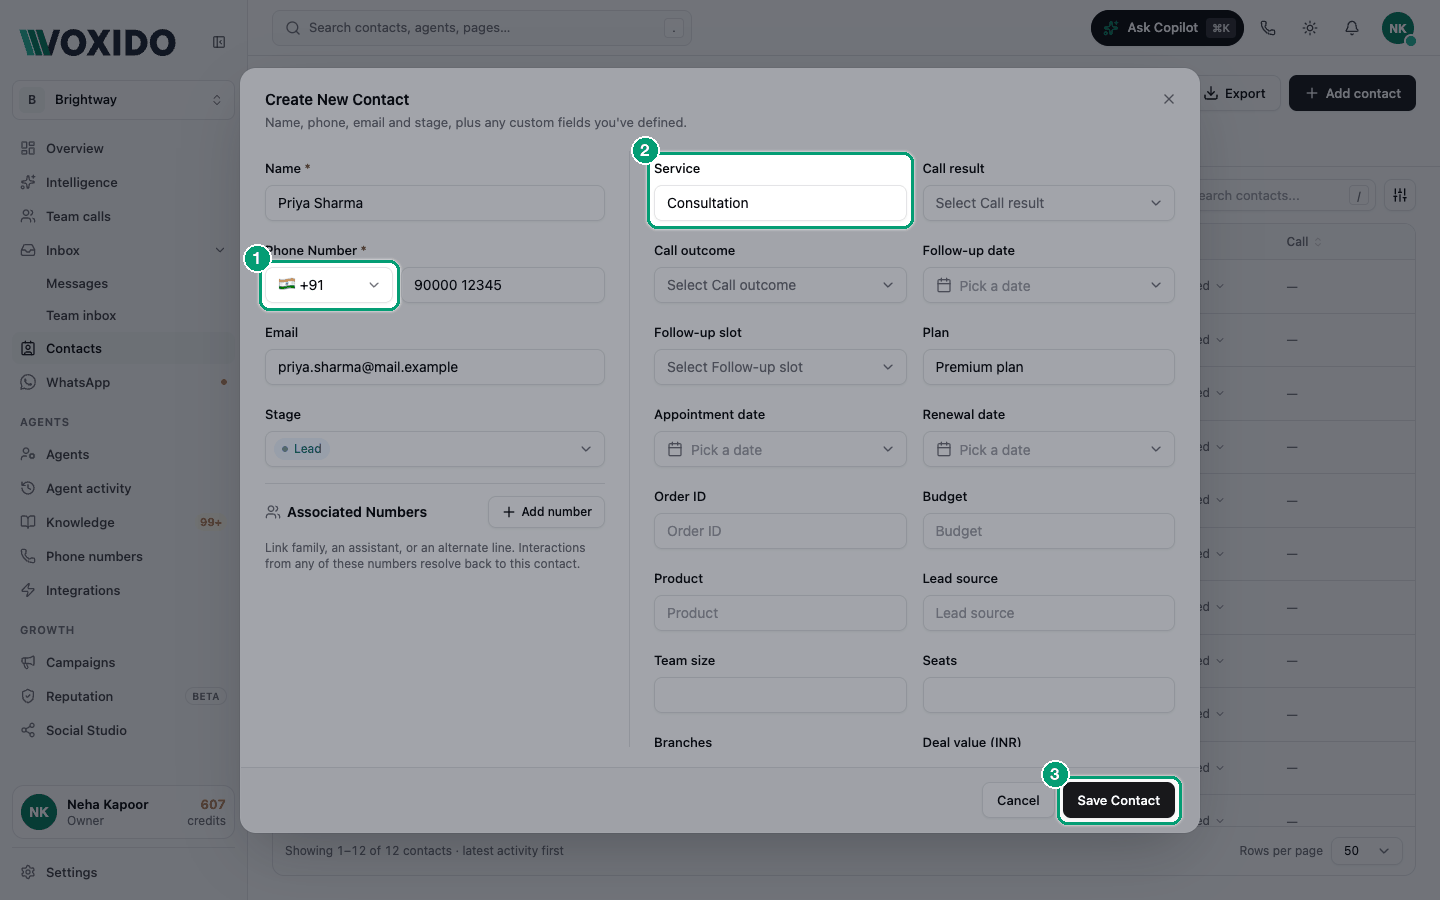The image size is (1440, 900).
Task: Click the Export button
Action: (1235, 93)
